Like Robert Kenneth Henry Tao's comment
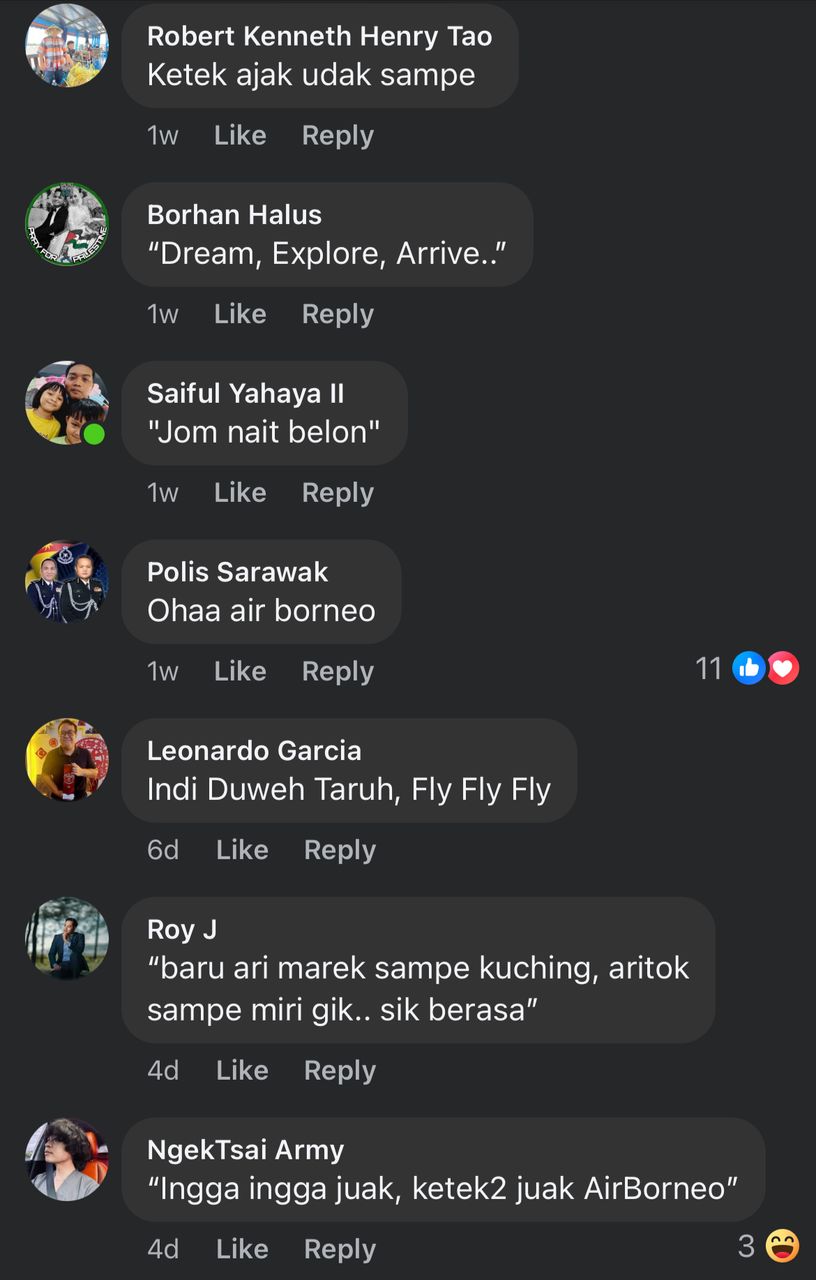The height and width of the screenshot is (1280, 816). point(240,136)
